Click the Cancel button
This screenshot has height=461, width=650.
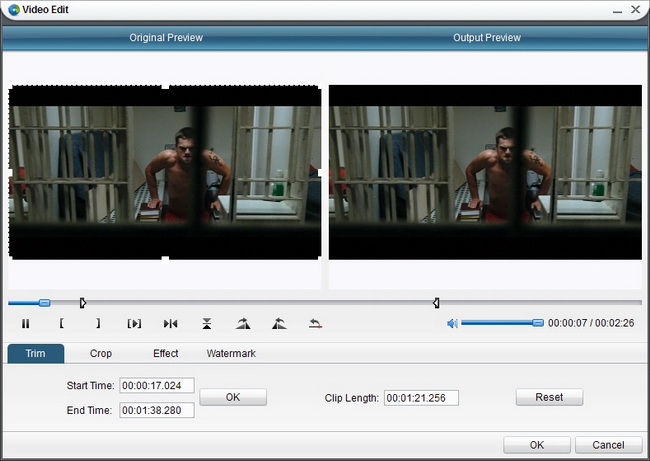pos(608,445)
